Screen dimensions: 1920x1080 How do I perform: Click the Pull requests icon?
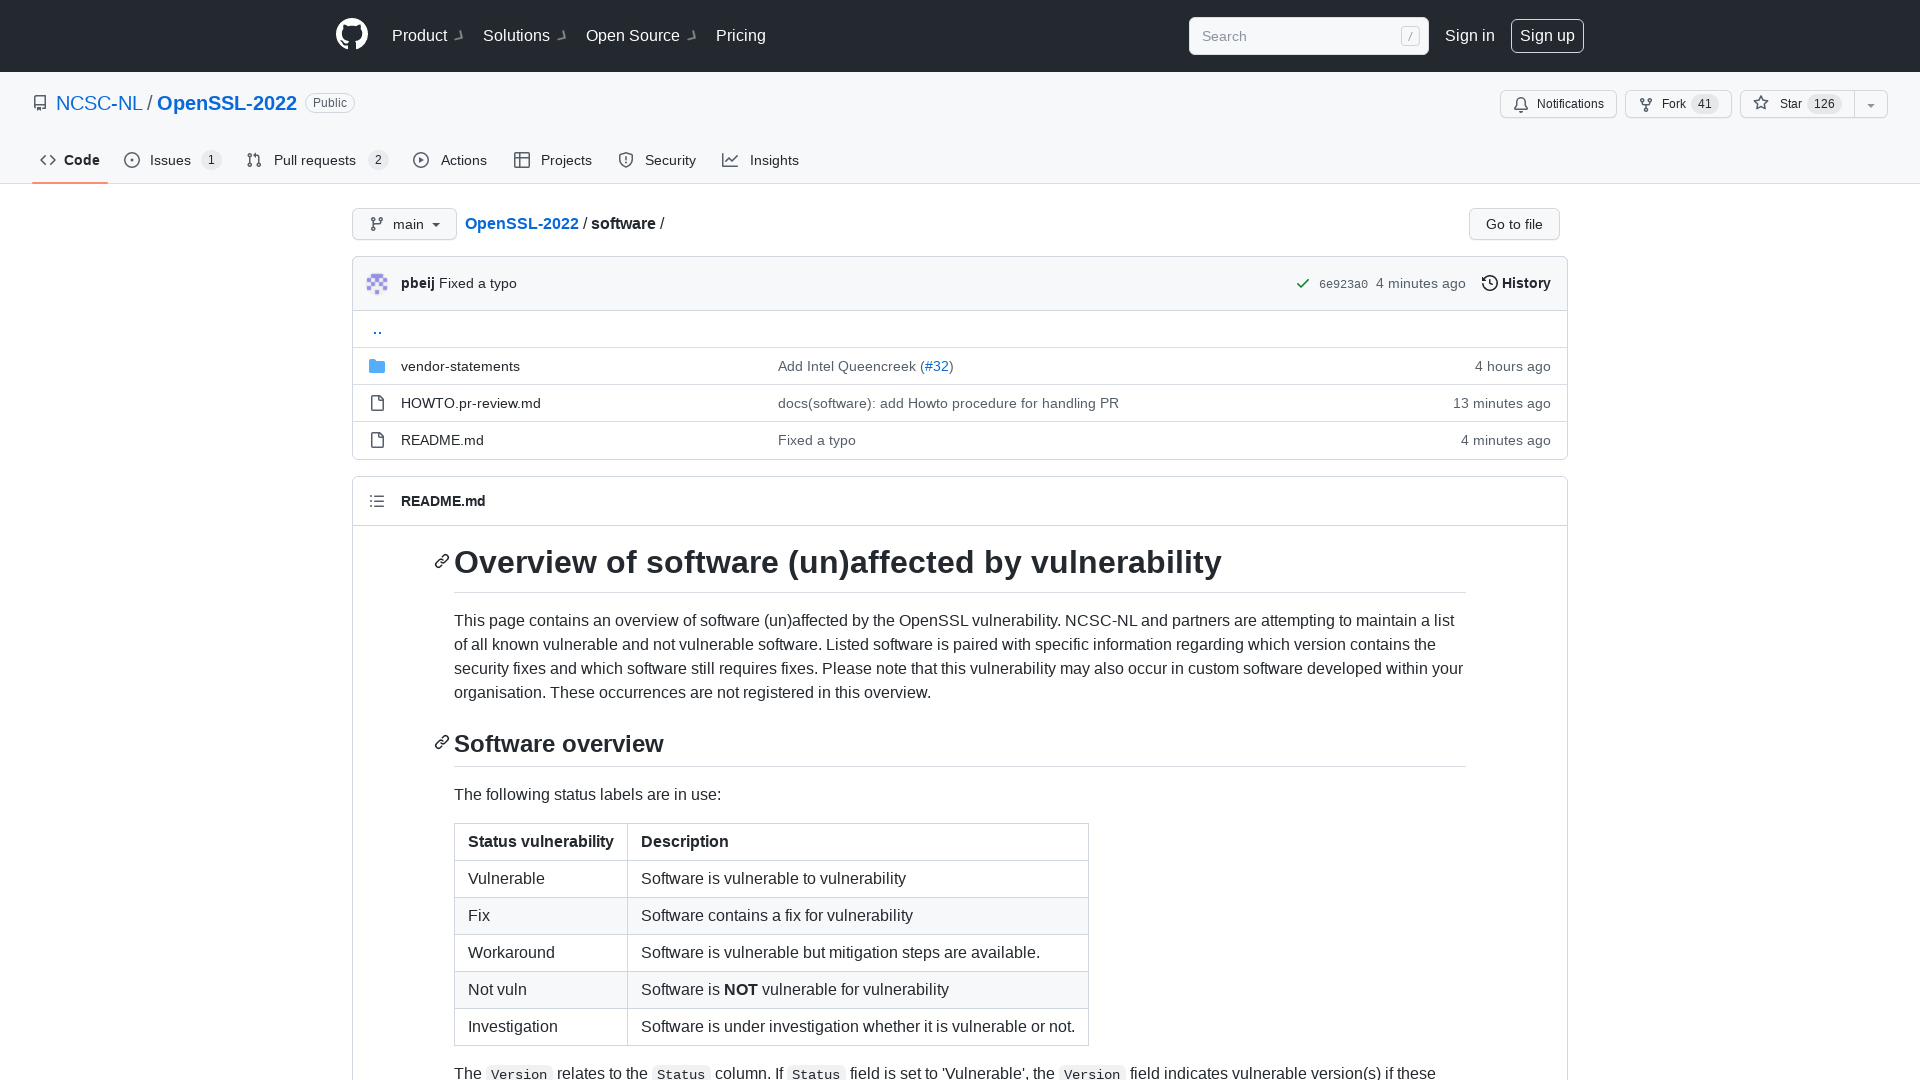255,160
